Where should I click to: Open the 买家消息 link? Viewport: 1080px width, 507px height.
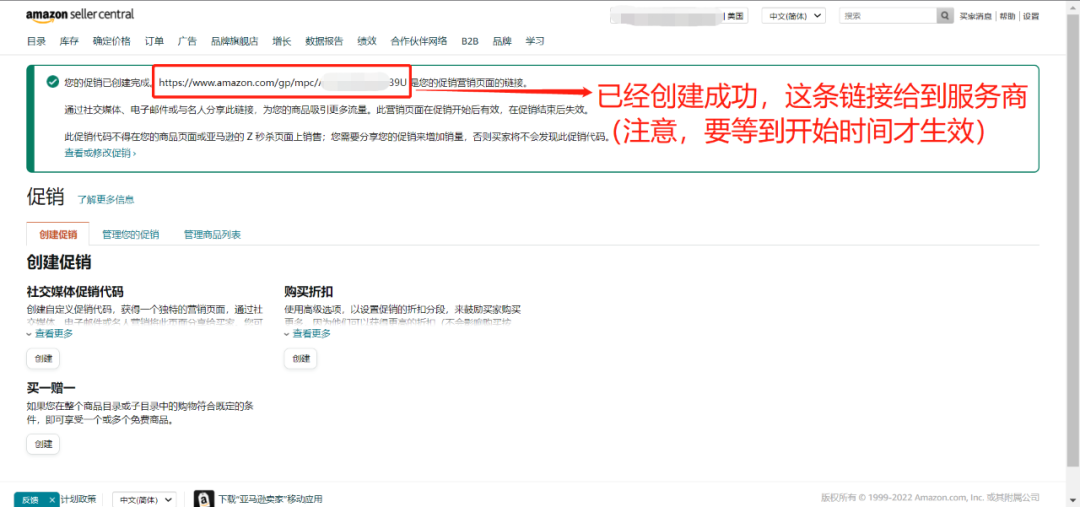(x=975, y=16)
